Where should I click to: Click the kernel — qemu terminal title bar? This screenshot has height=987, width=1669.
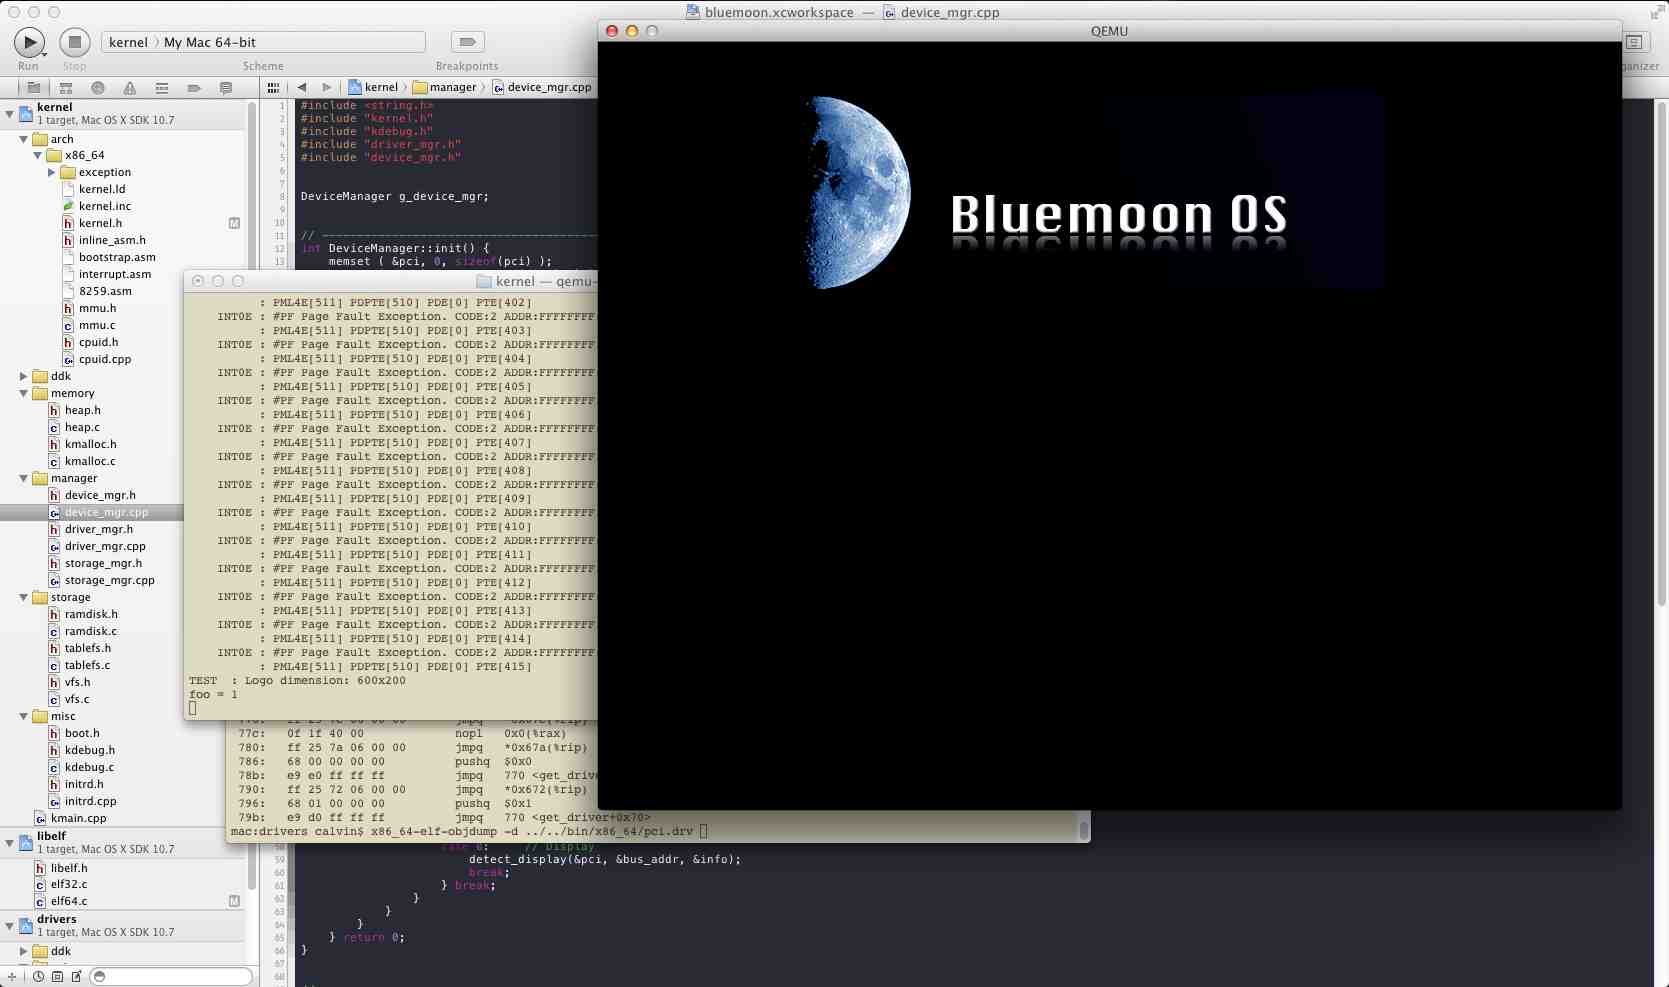click(391, 281)
